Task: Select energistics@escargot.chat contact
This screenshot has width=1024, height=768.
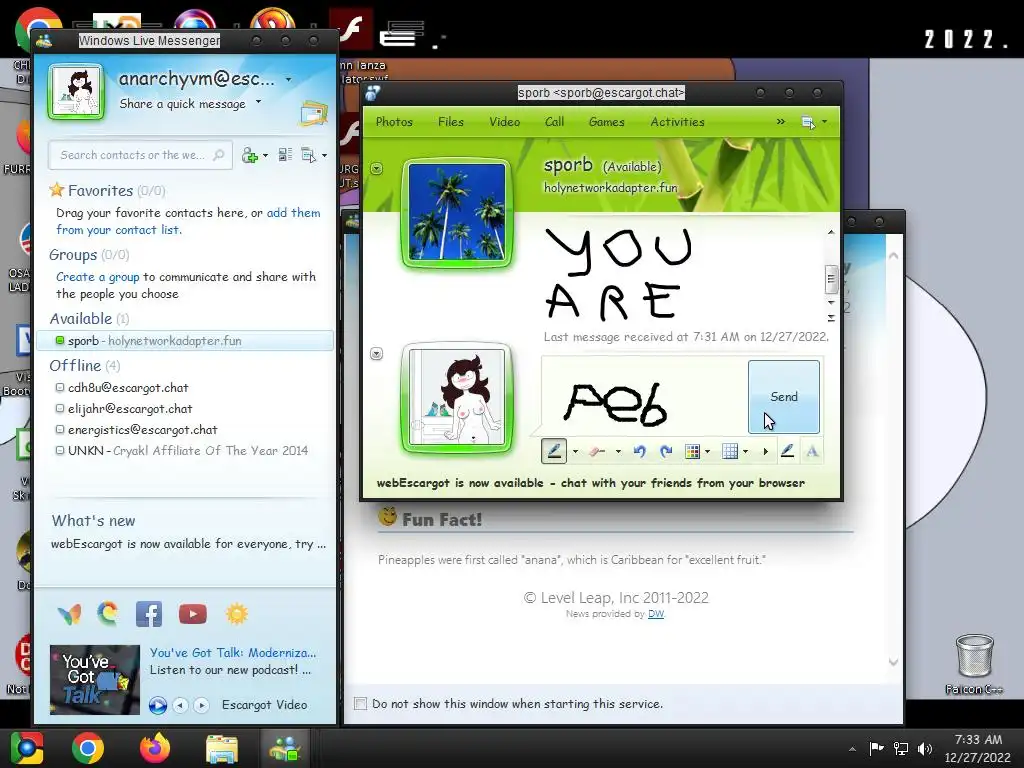Action: [142, 430]
